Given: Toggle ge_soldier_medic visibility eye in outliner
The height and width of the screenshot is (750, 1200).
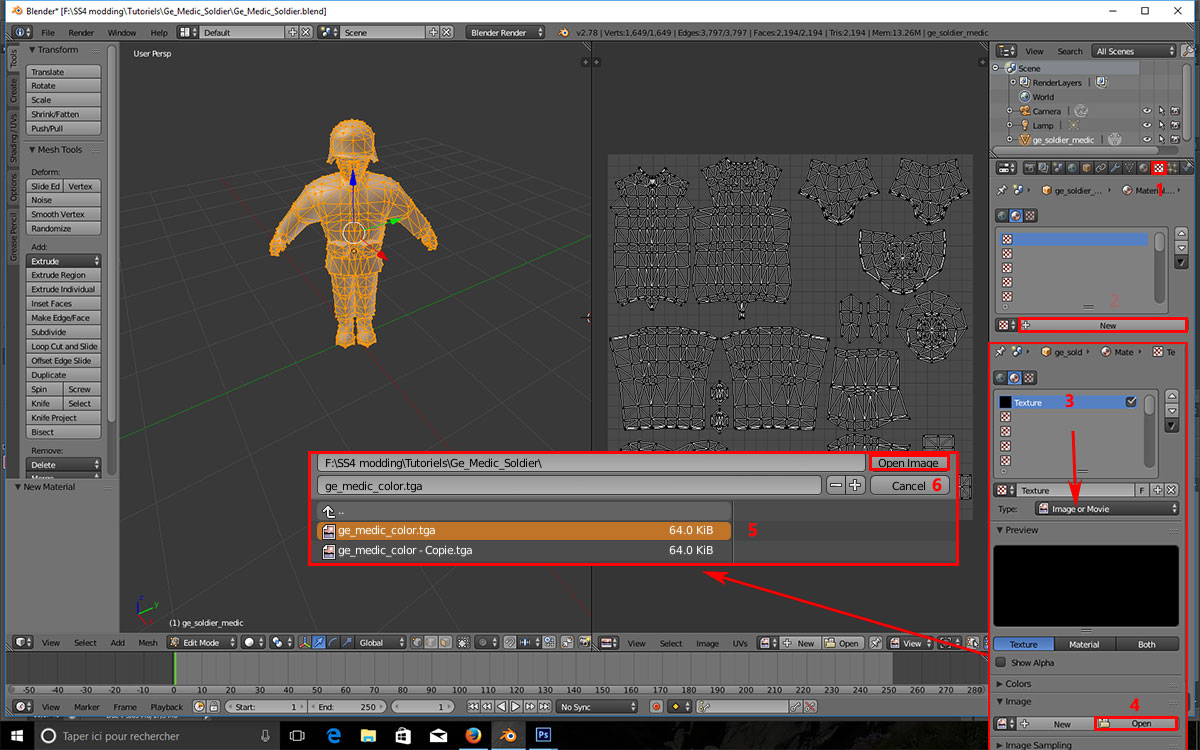Looking at the screenshot, I should click(1147, 139).
